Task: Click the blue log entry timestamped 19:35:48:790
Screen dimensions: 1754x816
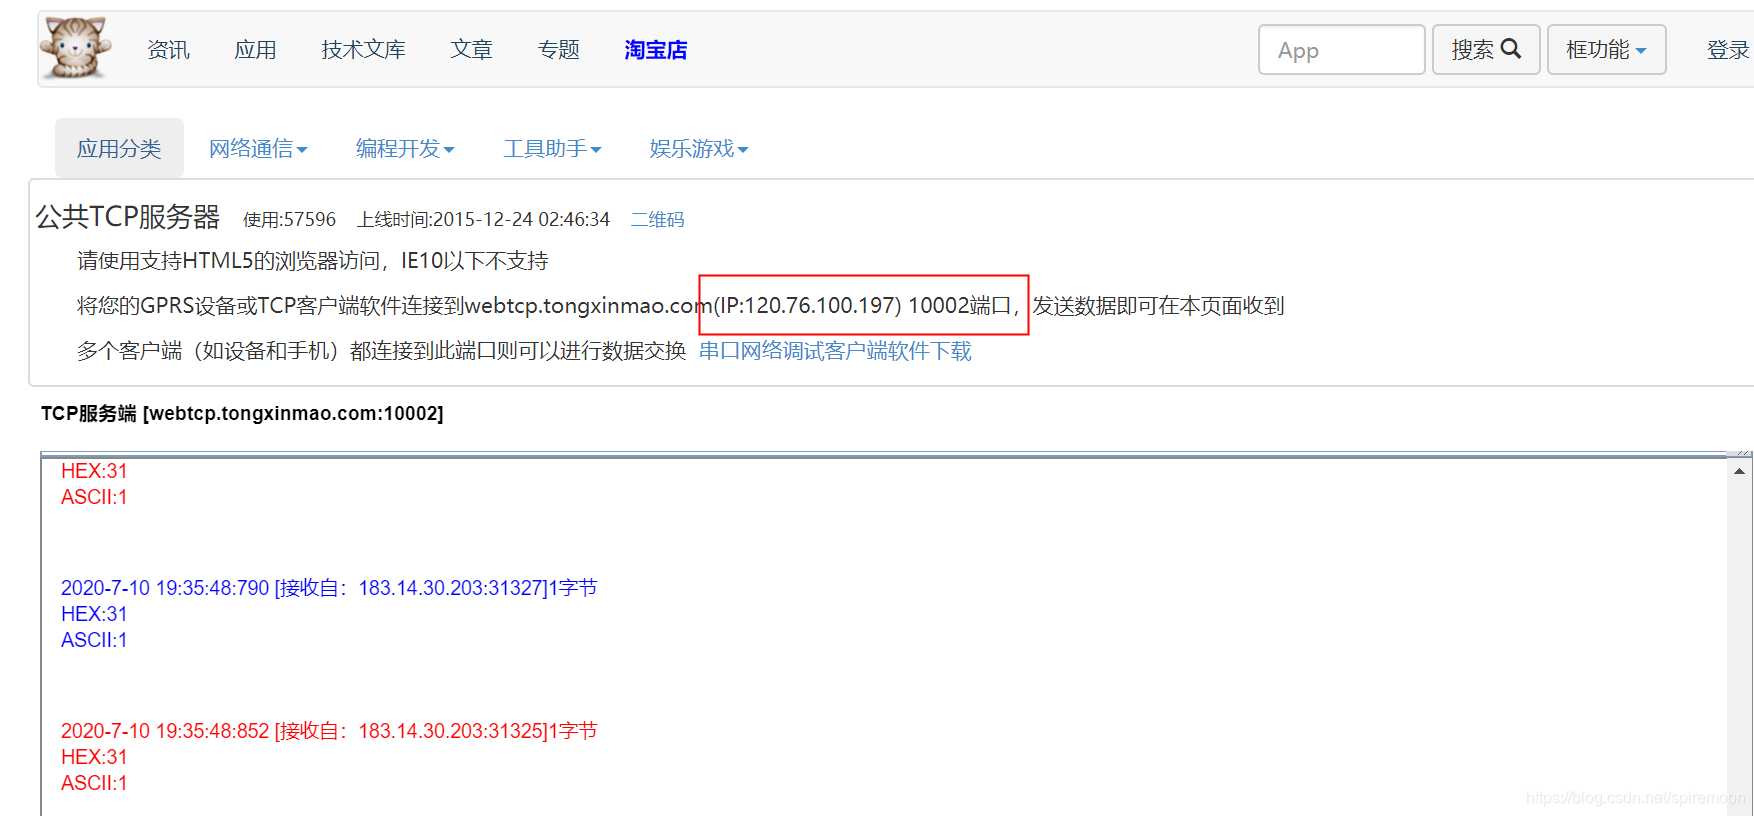Action: click(x=329, y=588)
